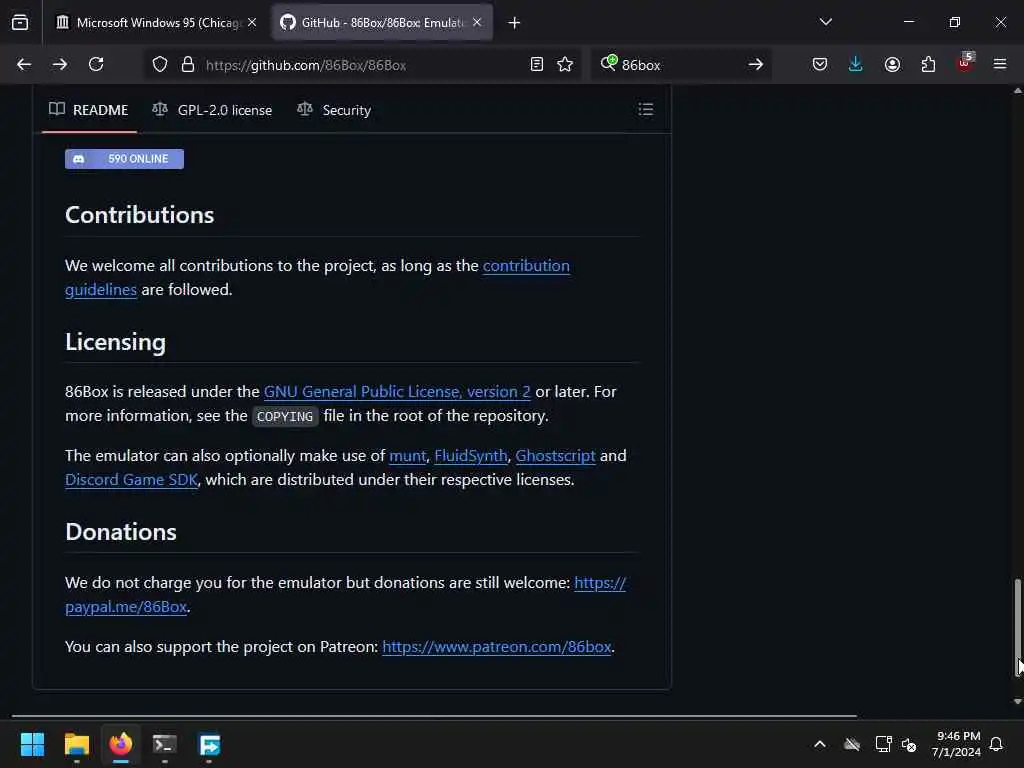Open the Windows Start menu

point(32,744)
